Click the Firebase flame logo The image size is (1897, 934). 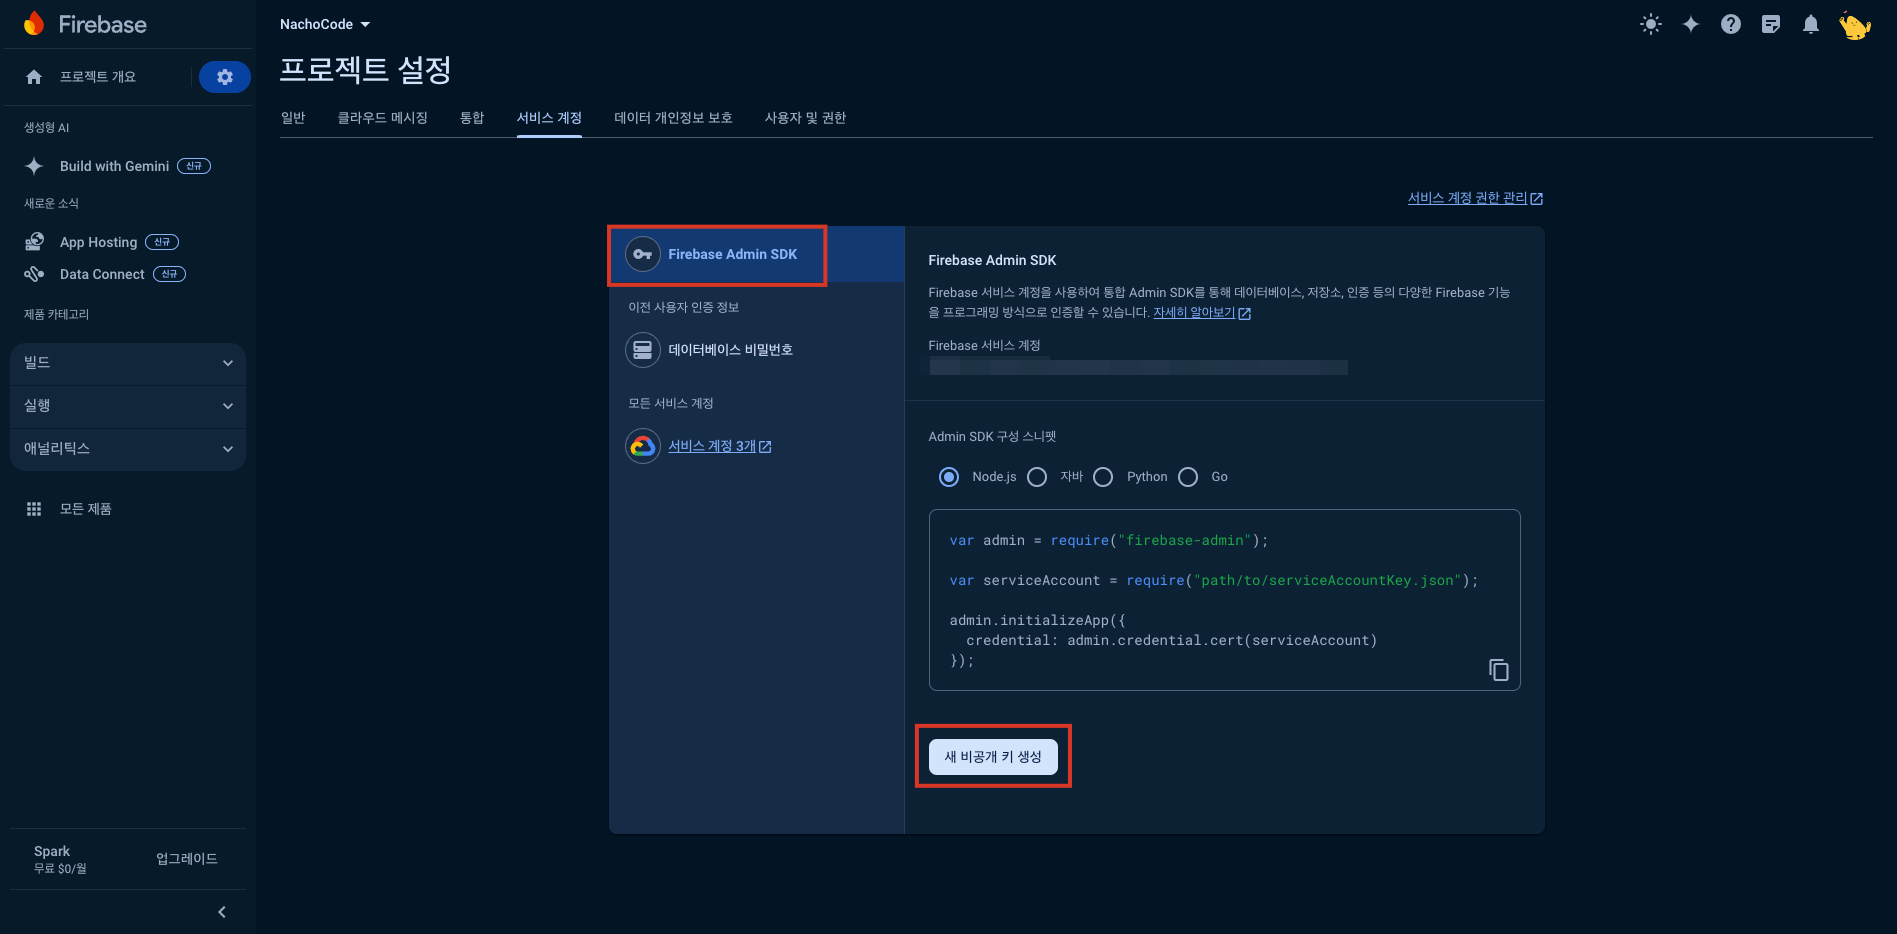click(x=34, y=24)
